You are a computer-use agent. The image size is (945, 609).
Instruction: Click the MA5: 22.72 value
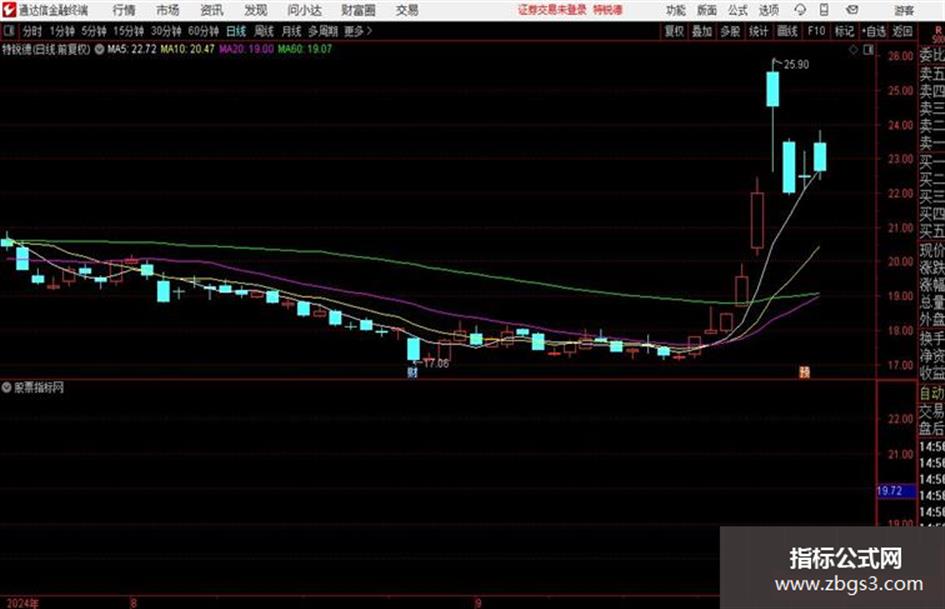click(132, 49)
